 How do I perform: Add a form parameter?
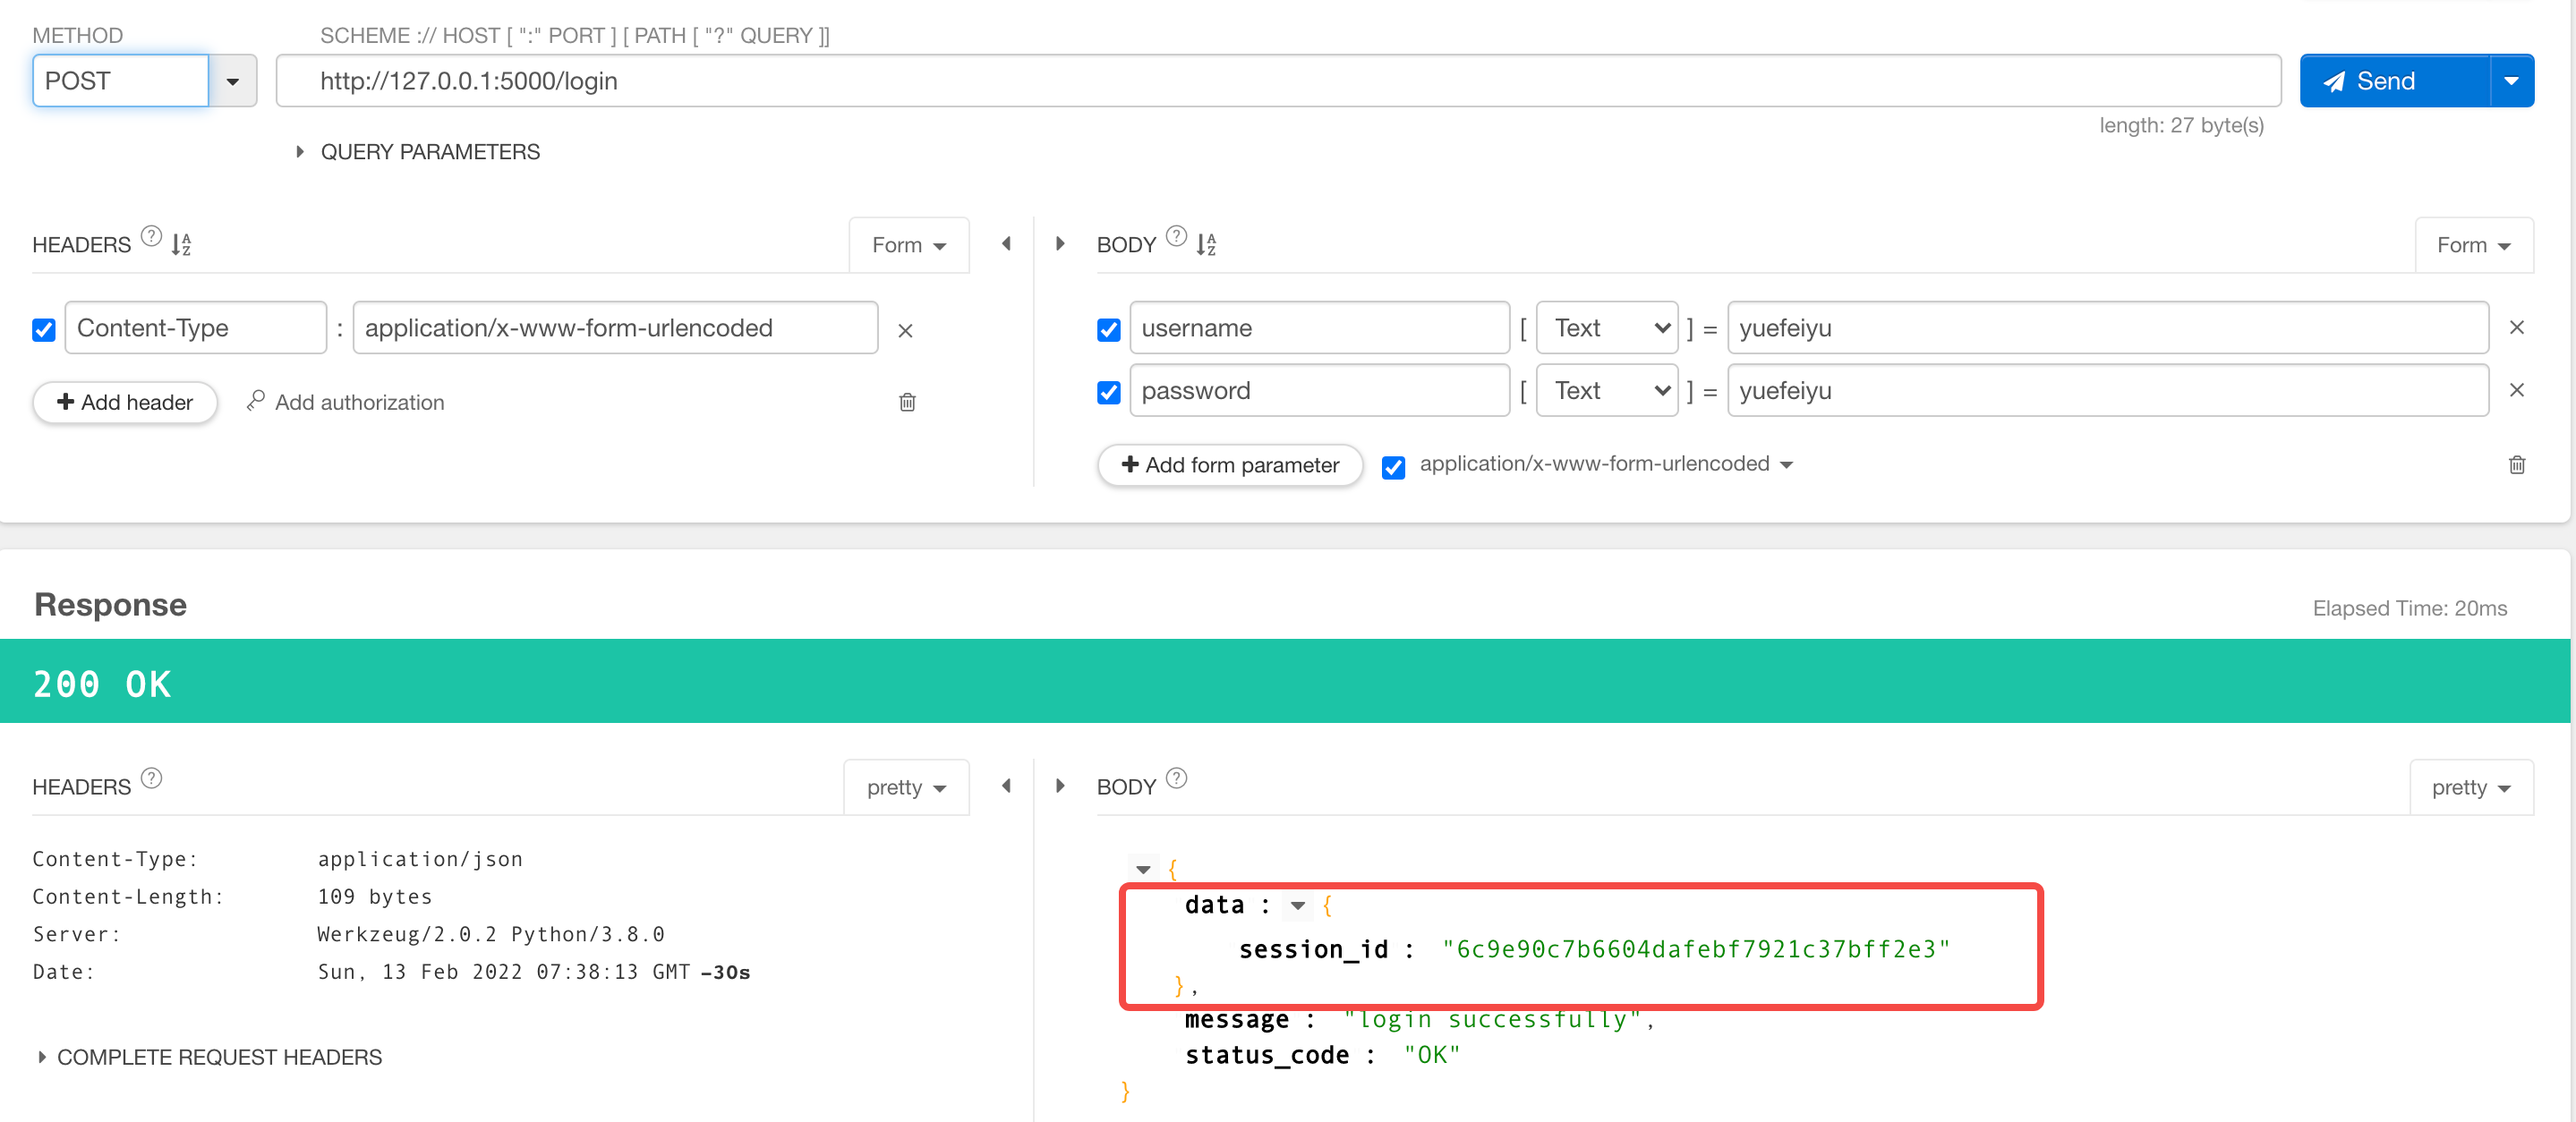pos(1230,465)
